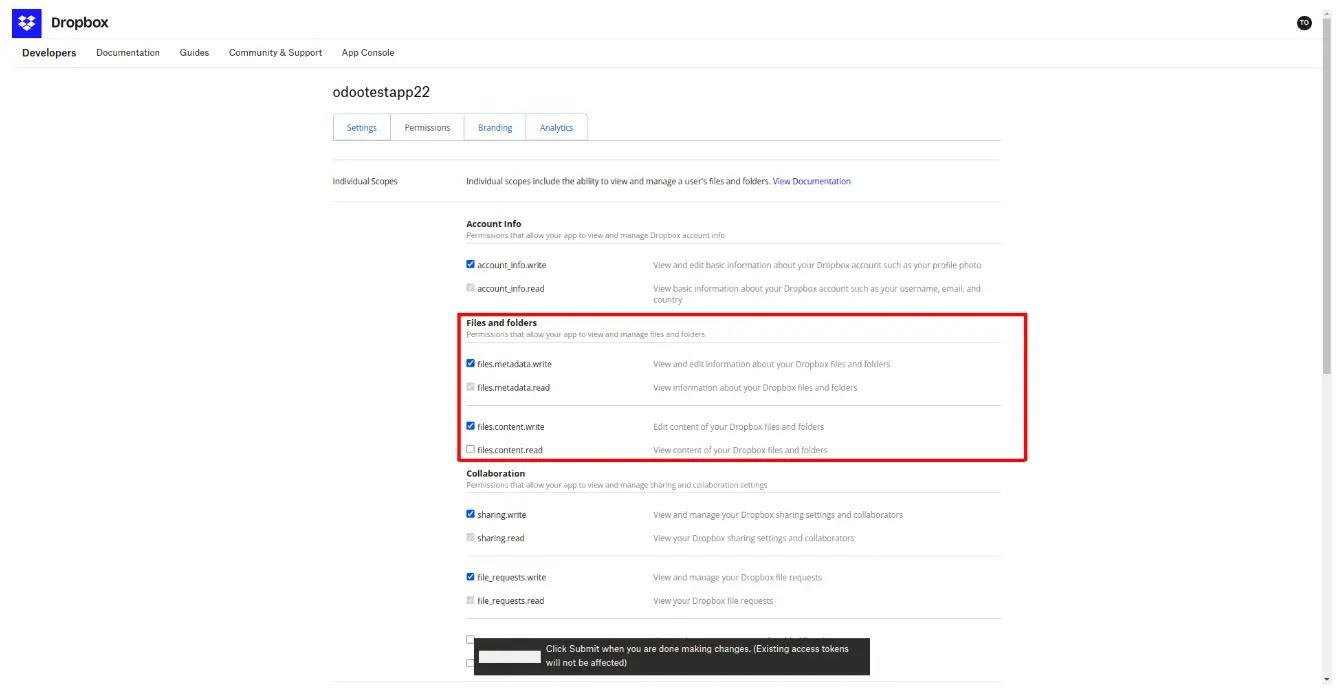Switch to the Analytics tab

click(x=556, y=127)
